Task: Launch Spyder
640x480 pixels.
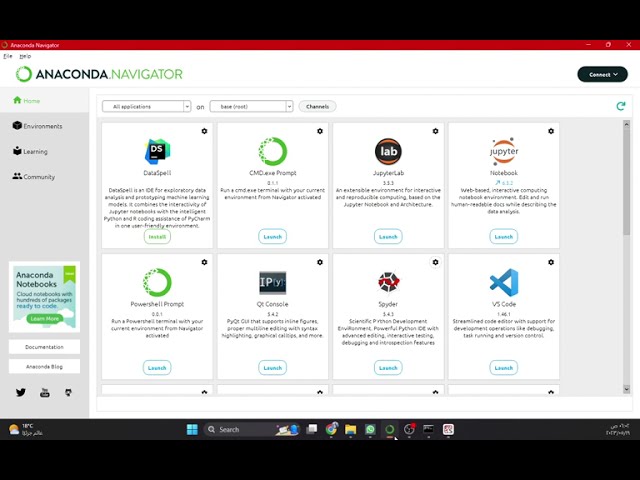Action: [x=388, y=368]
